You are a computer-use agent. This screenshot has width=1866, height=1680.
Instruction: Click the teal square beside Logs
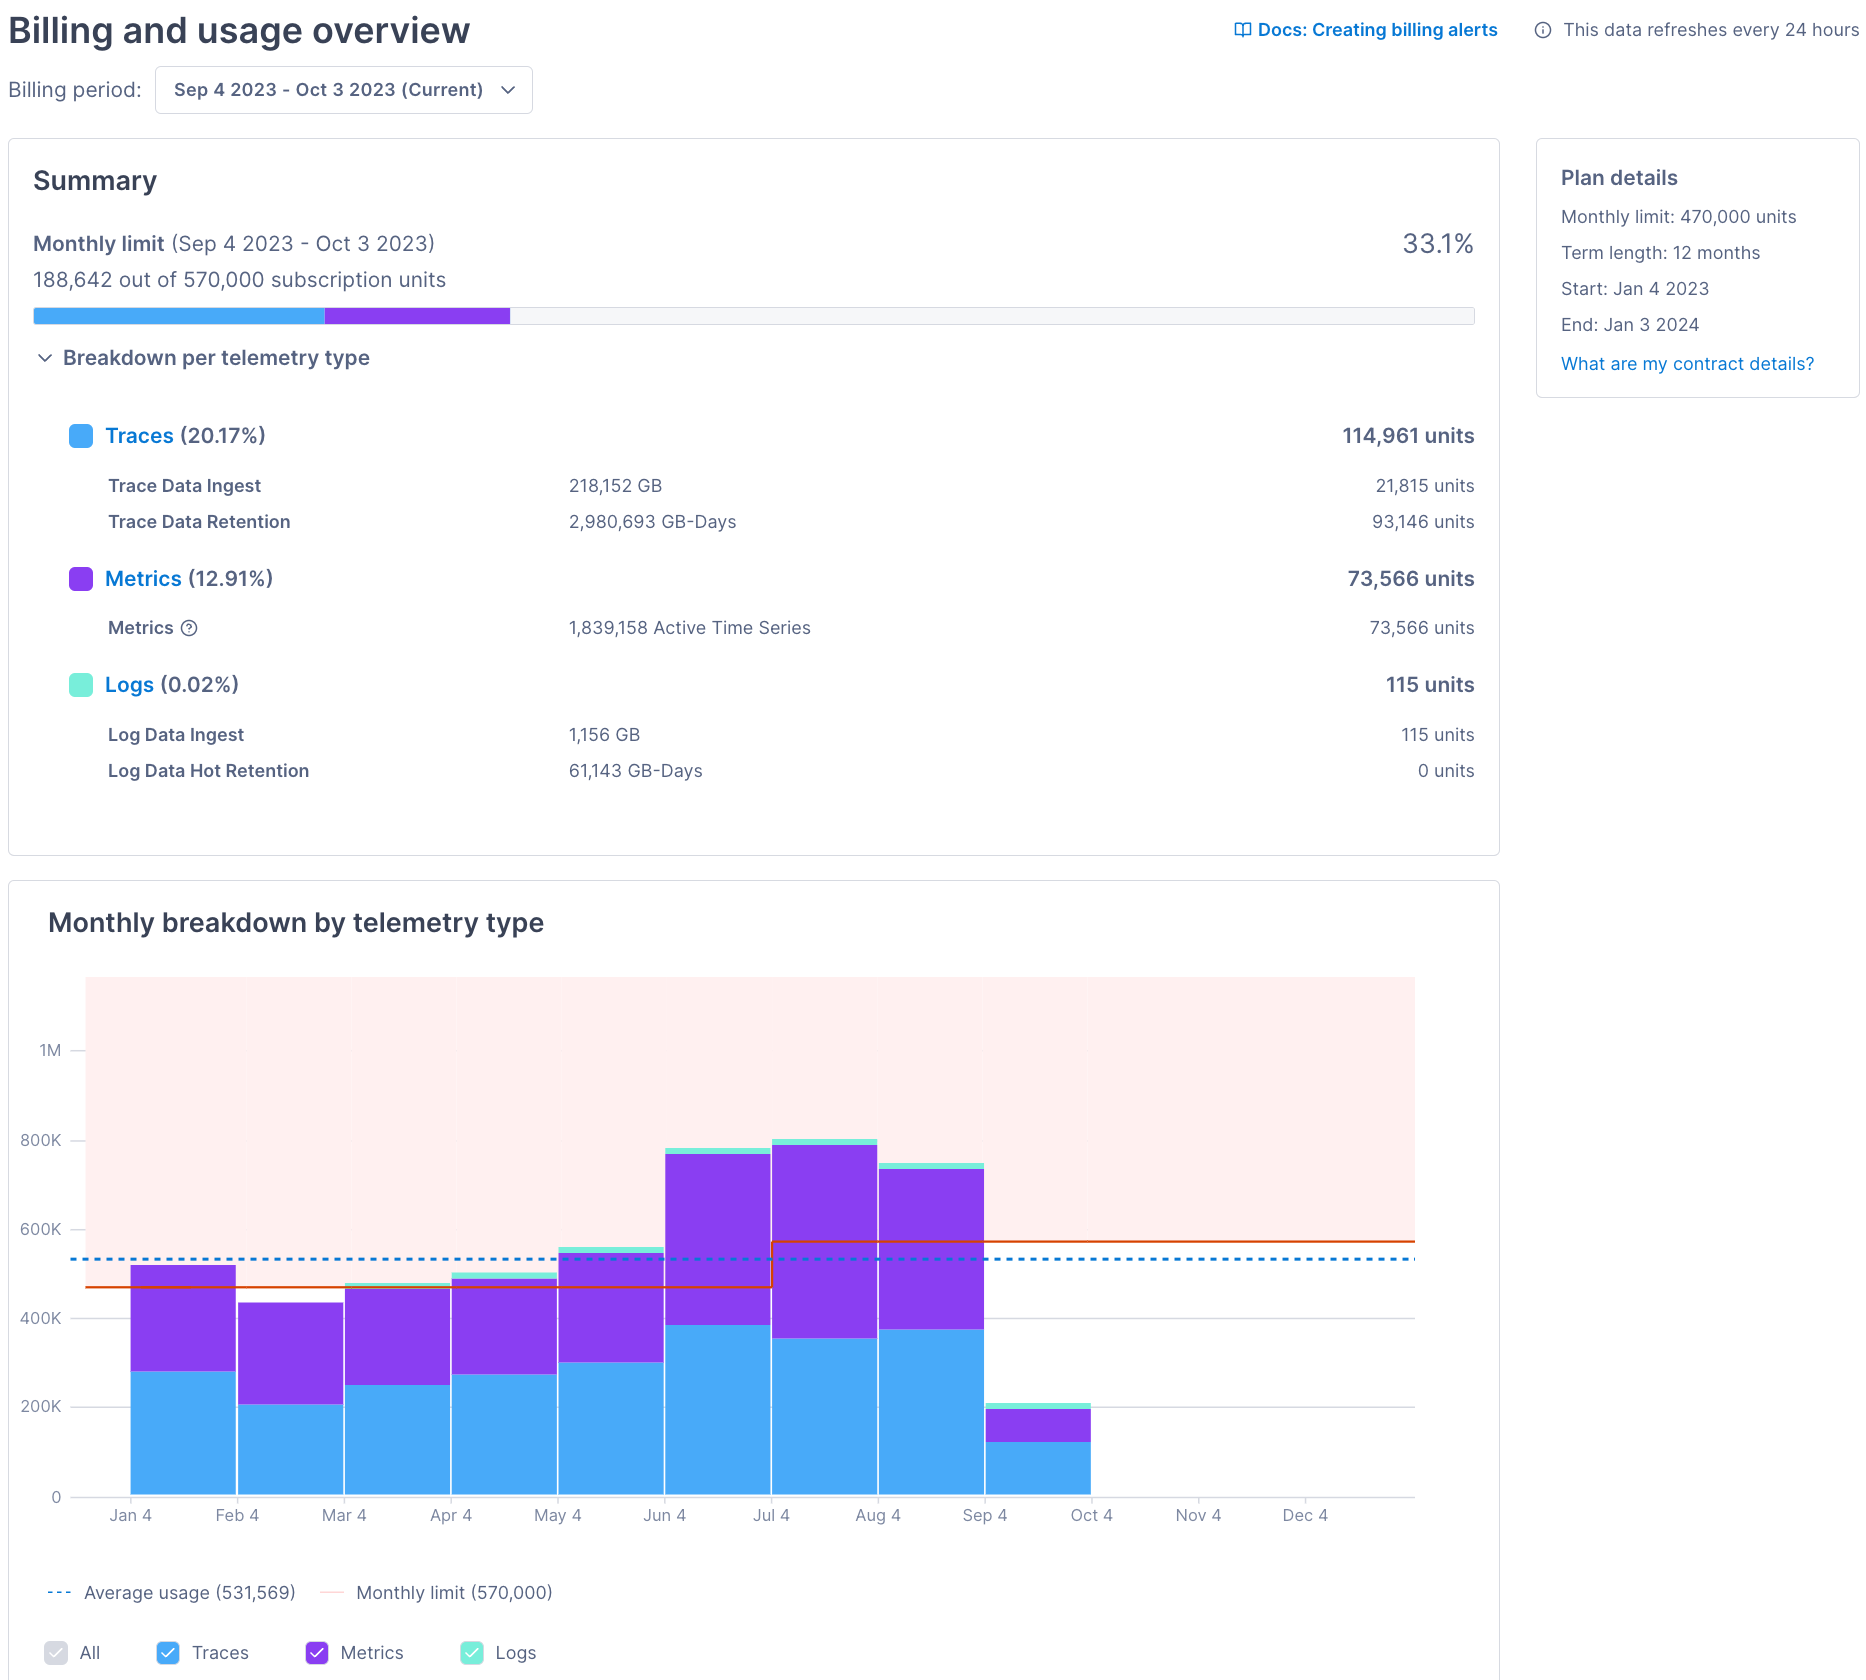coord(80,684)
